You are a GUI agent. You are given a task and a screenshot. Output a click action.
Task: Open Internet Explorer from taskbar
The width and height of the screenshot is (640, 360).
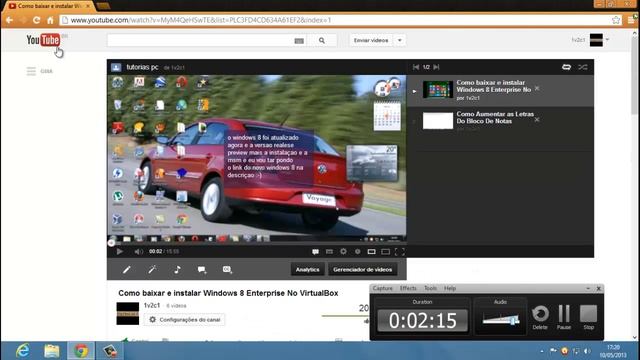tap(22, 351)
